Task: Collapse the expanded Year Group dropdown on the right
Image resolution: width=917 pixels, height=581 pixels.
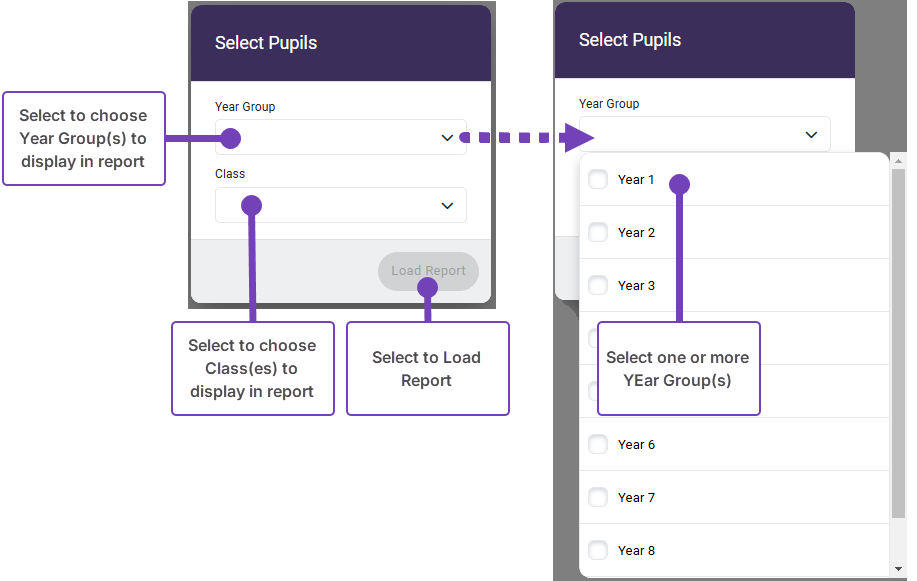Action: coord(704,133)
